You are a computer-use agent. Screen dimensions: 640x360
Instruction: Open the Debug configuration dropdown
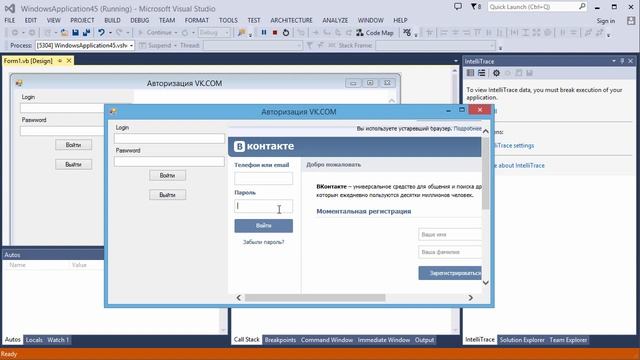click(x=214, y=33)
